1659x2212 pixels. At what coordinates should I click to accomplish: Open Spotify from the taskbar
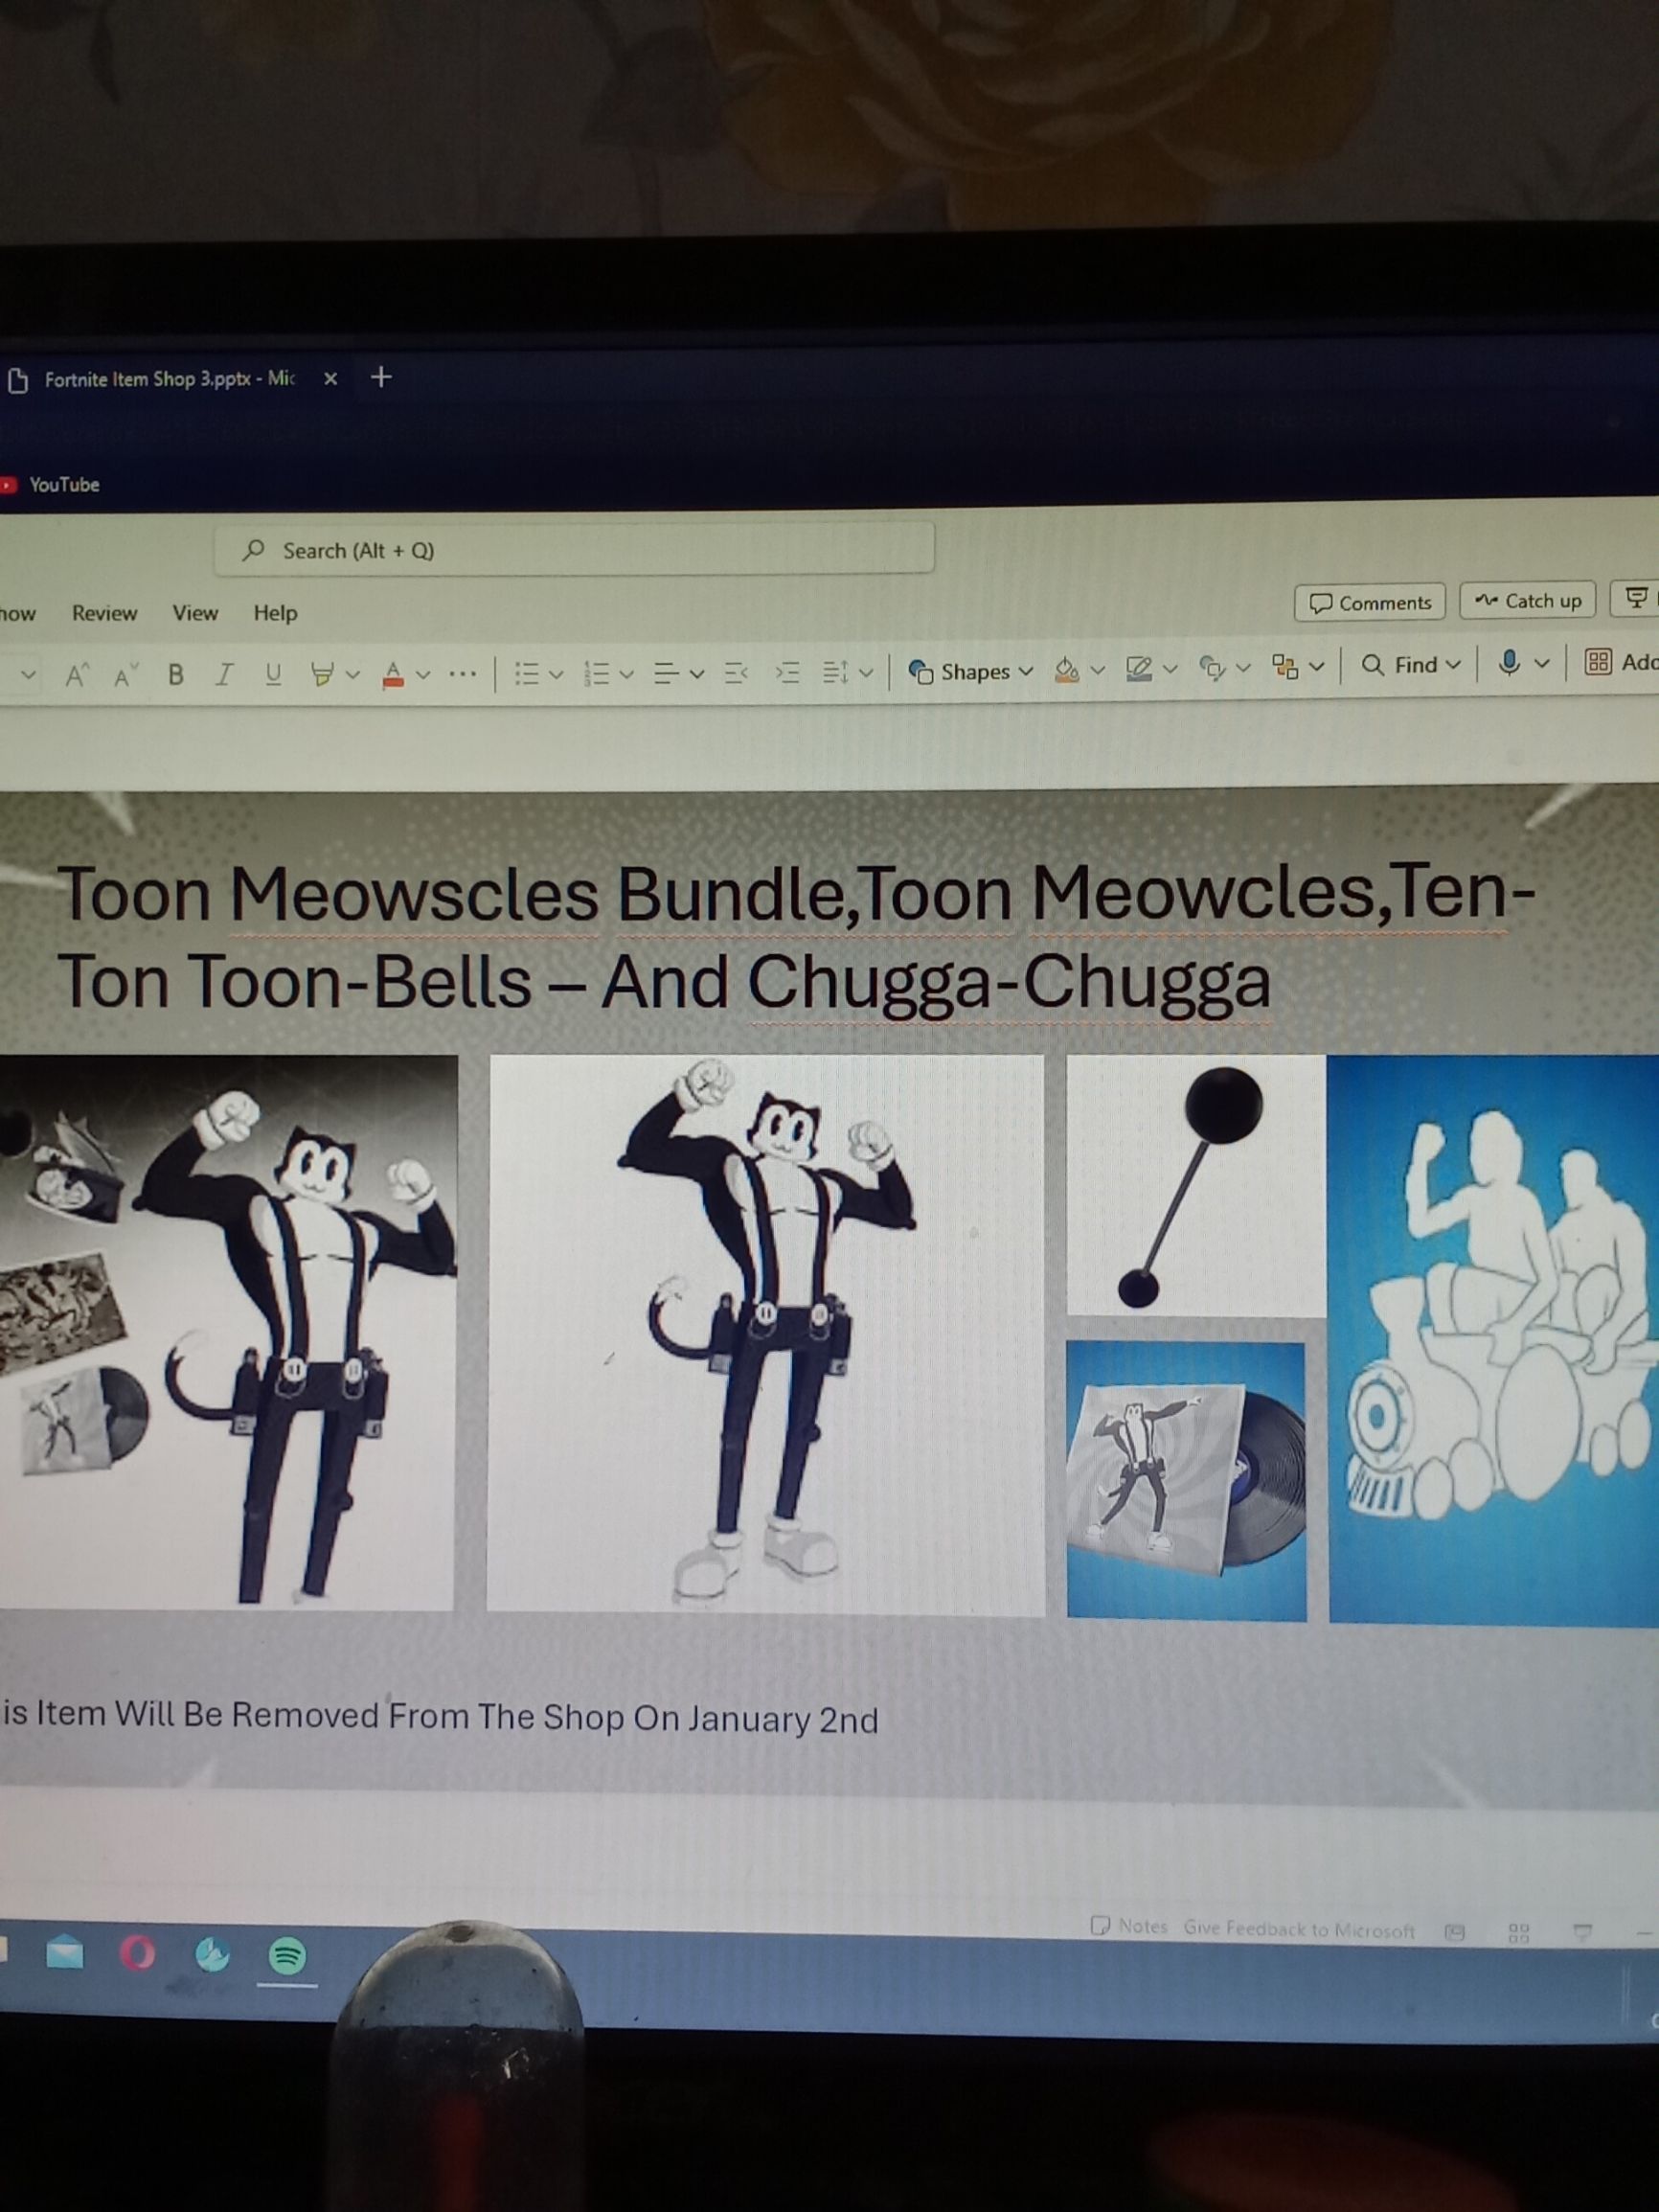(x=288, y=1955)
